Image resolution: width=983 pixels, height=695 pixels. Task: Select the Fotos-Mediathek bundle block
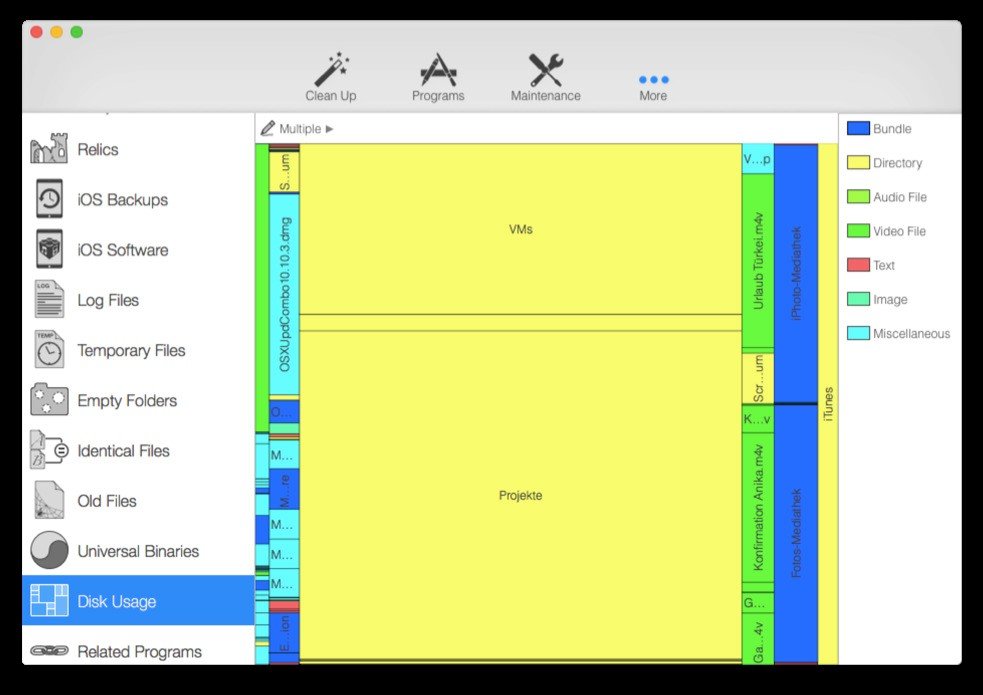tap(796, 533)
